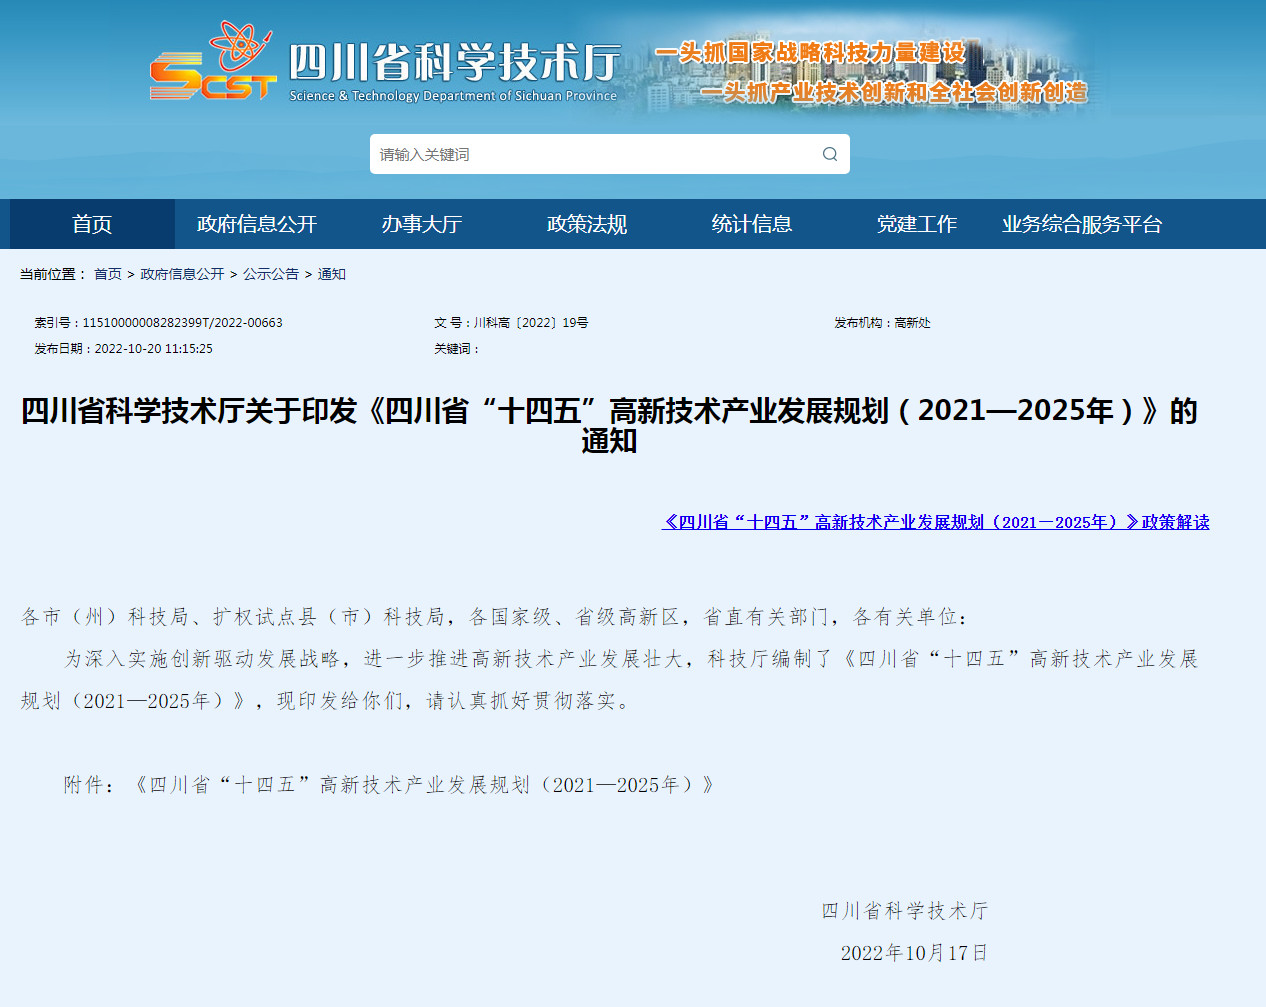1266x1007 pixels.
Task: Click the signature 四川省科学技术厅 at bottom
Action: pyautogui.click(x=905, y=911)
